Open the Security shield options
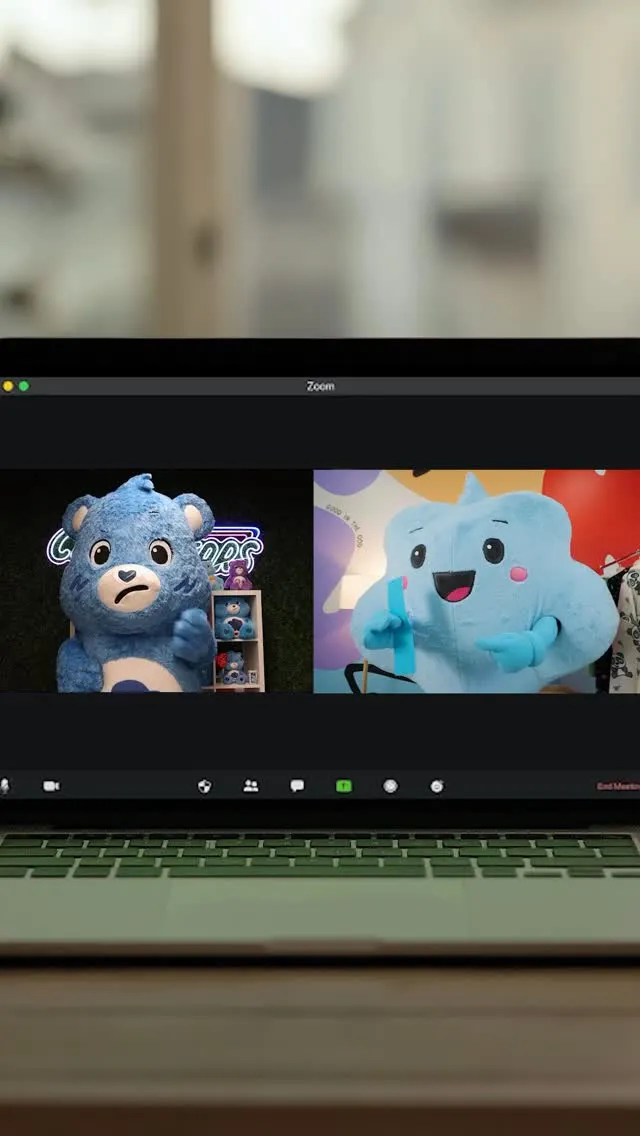Image resolution: width=640 pixels, height=1136 pixels. [x=204, y=786]
